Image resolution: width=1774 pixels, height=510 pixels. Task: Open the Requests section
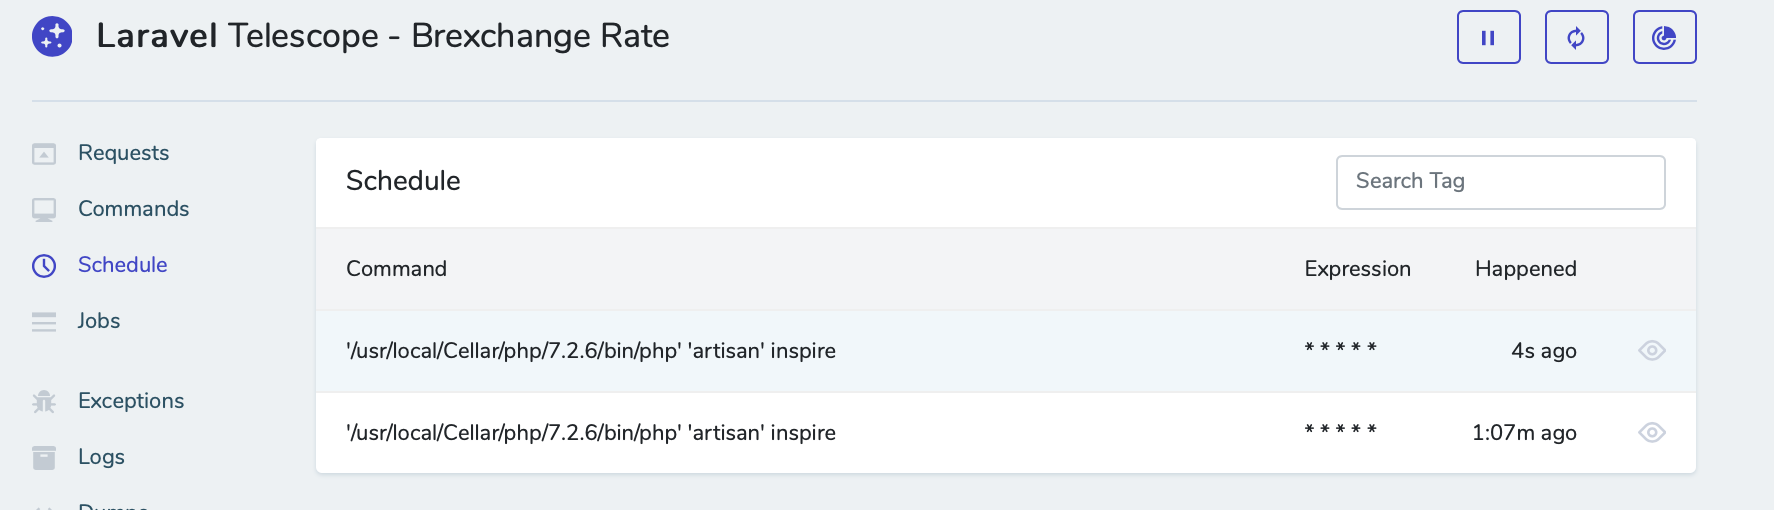pyautogui.click(x=123, y=153)
